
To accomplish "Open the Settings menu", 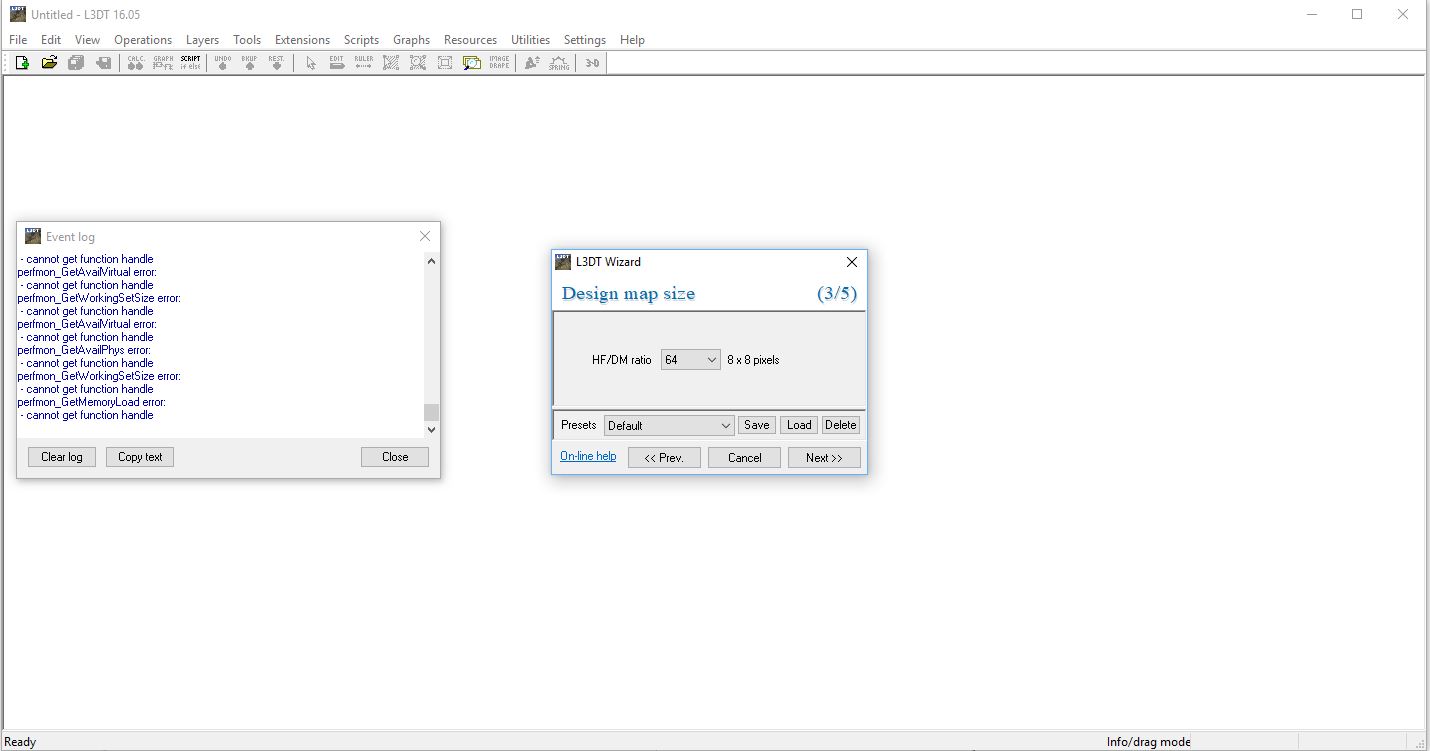I will click(585, 40).
